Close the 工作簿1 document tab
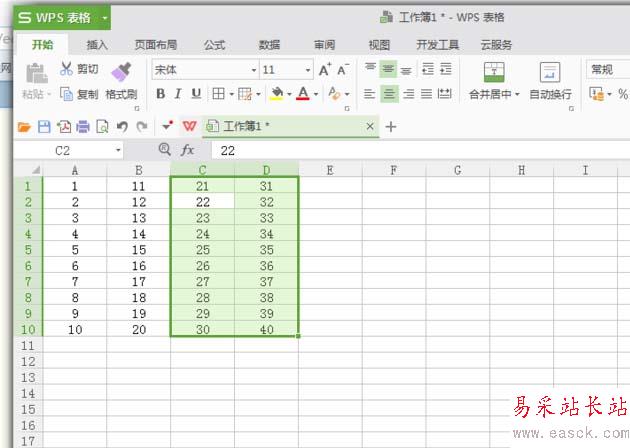Image resolution: width=630 pixels, height=448 pixels. [x=370, y=127]
